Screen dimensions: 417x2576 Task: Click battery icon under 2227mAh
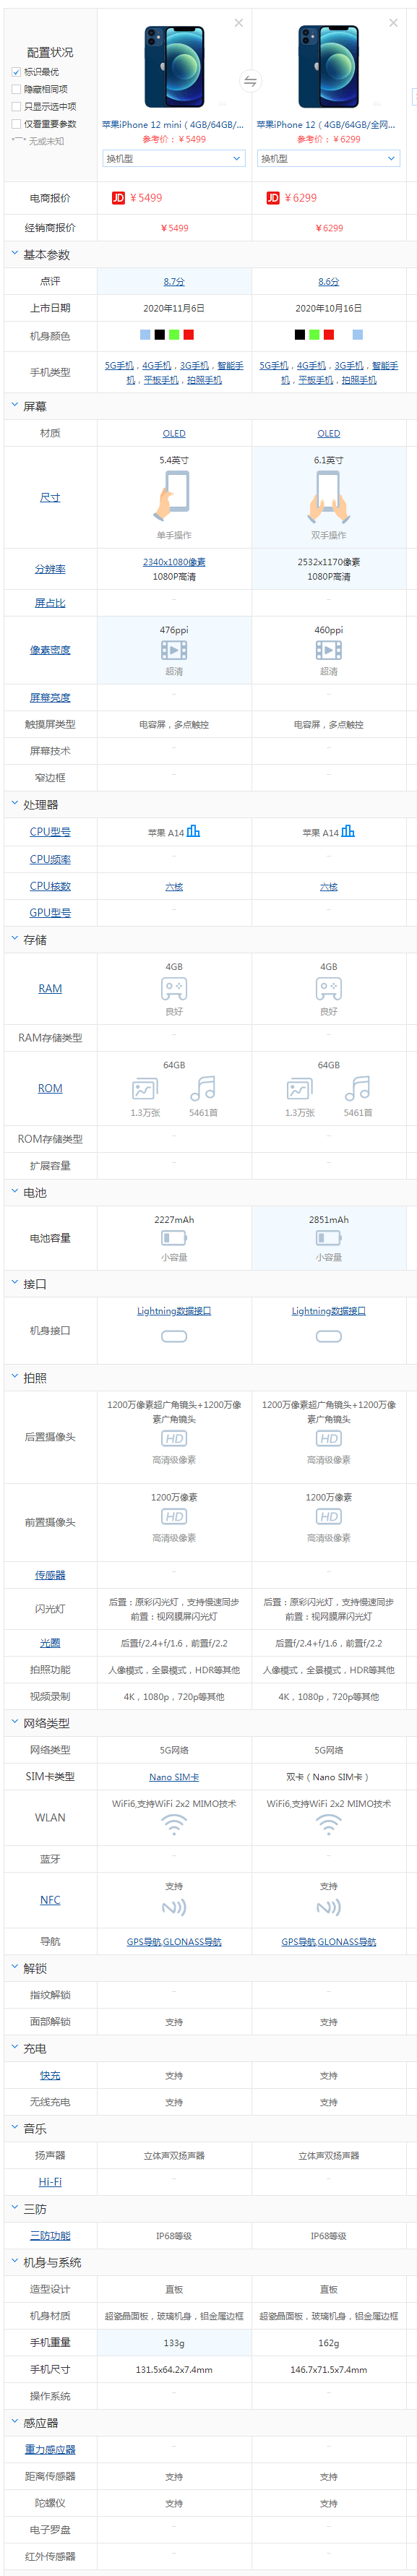tap(174, 1237)
